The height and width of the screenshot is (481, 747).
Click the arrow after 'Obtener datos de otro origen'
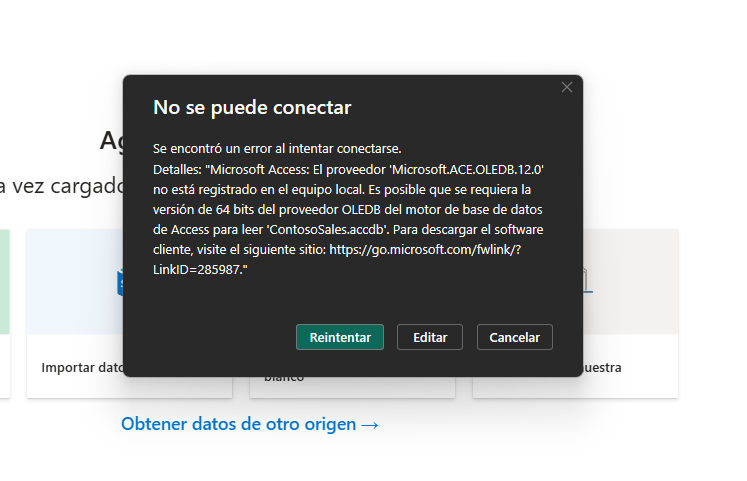click(370, 424)
